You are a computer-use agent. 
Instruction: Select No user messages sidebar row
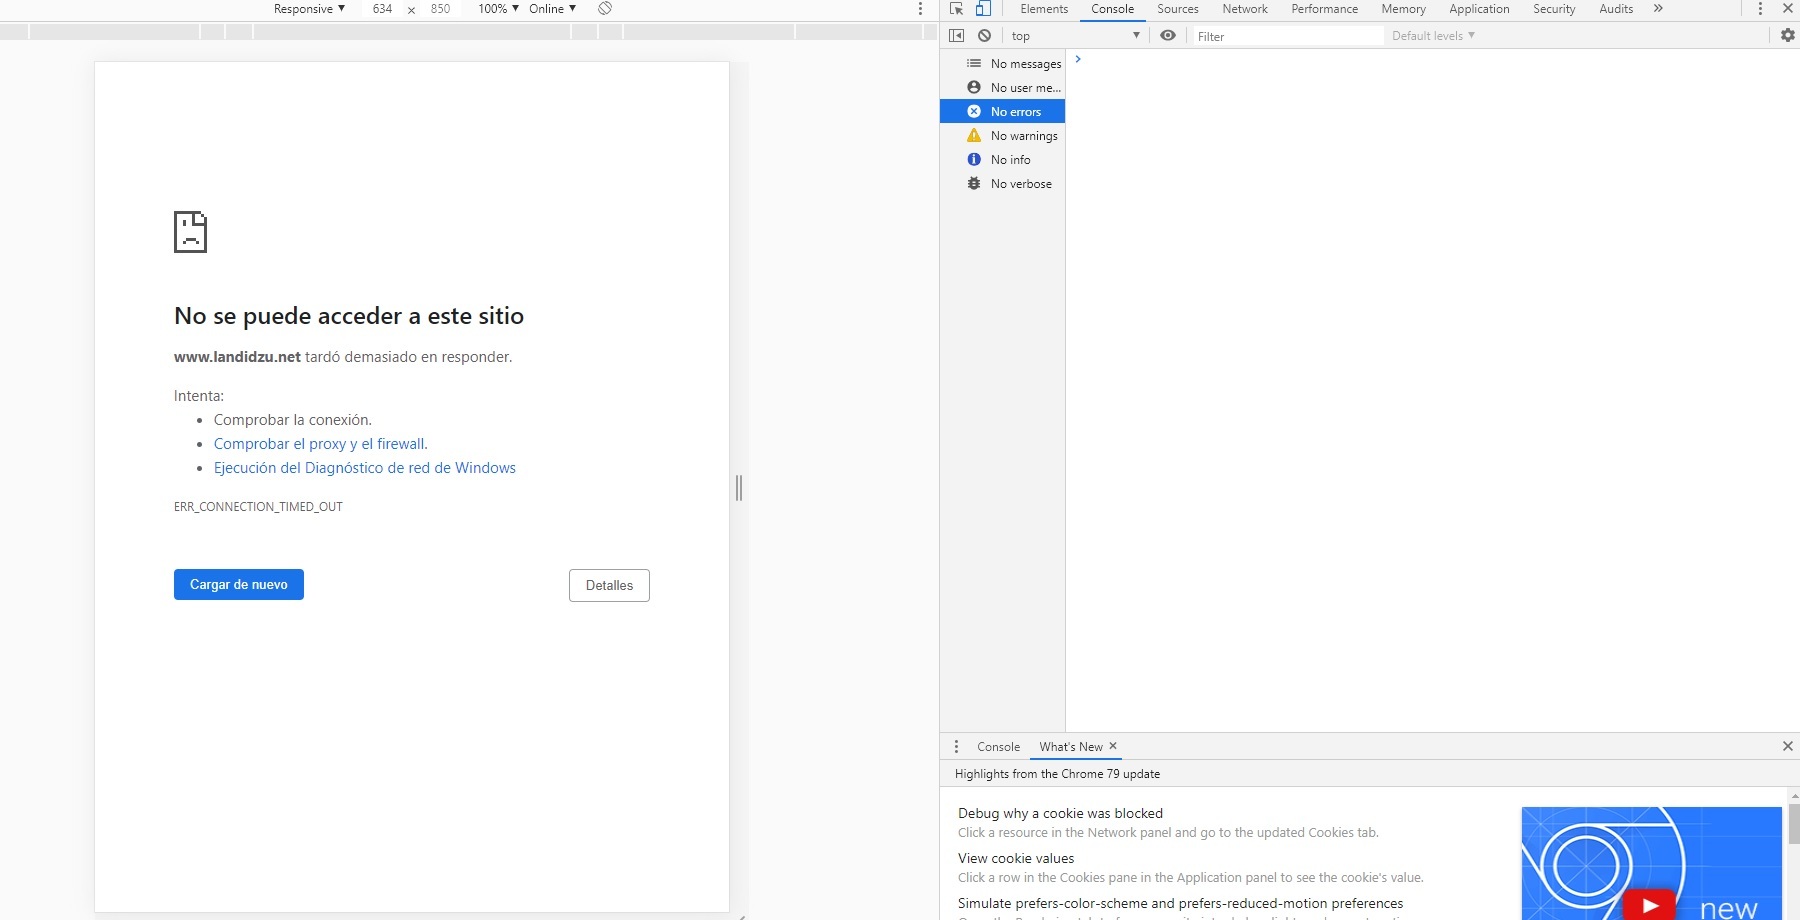1003,88
